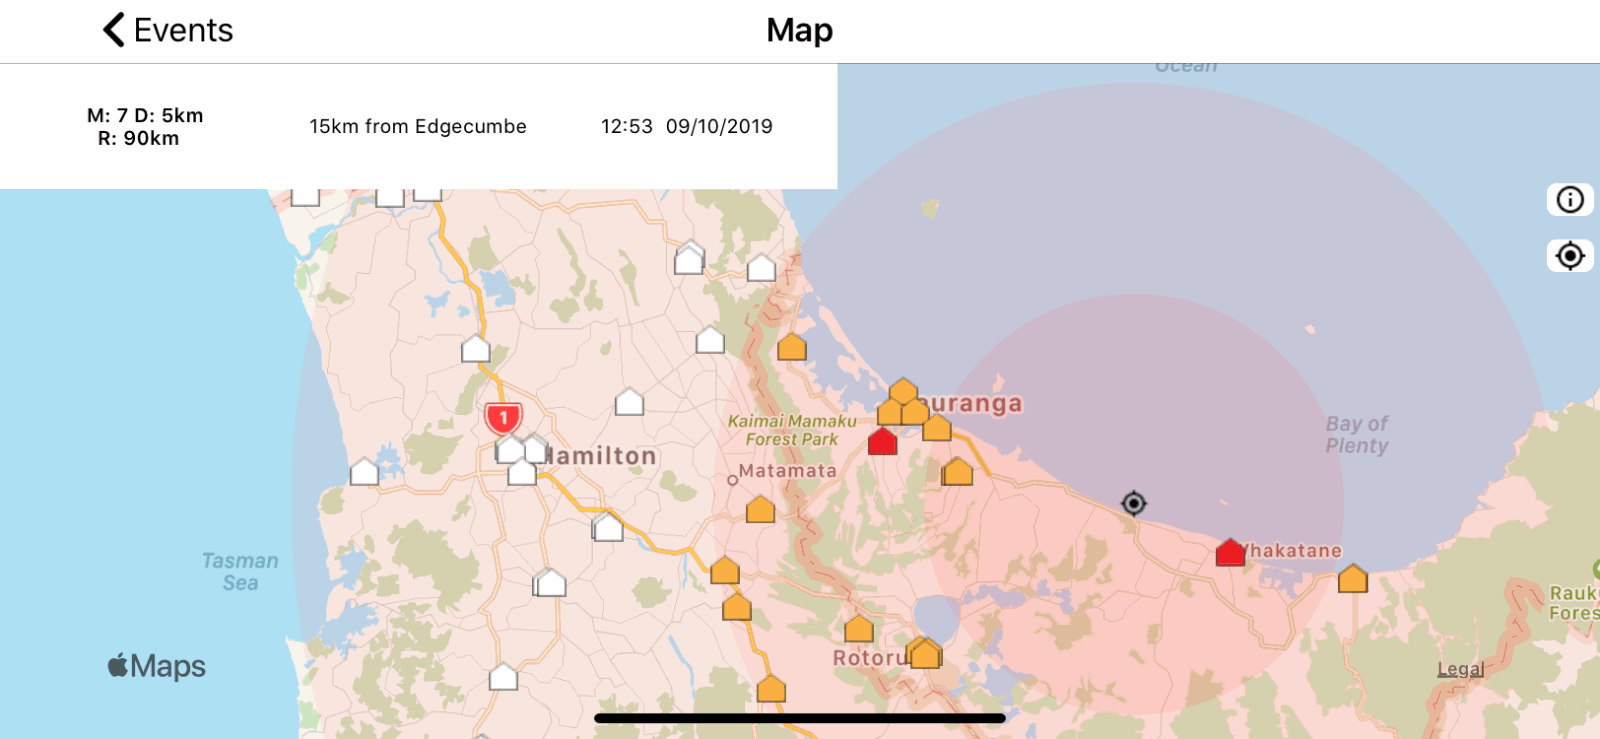Tap the State Highway 1 shield
This screenshot has height=739, width=1600.
coord(503,417)
